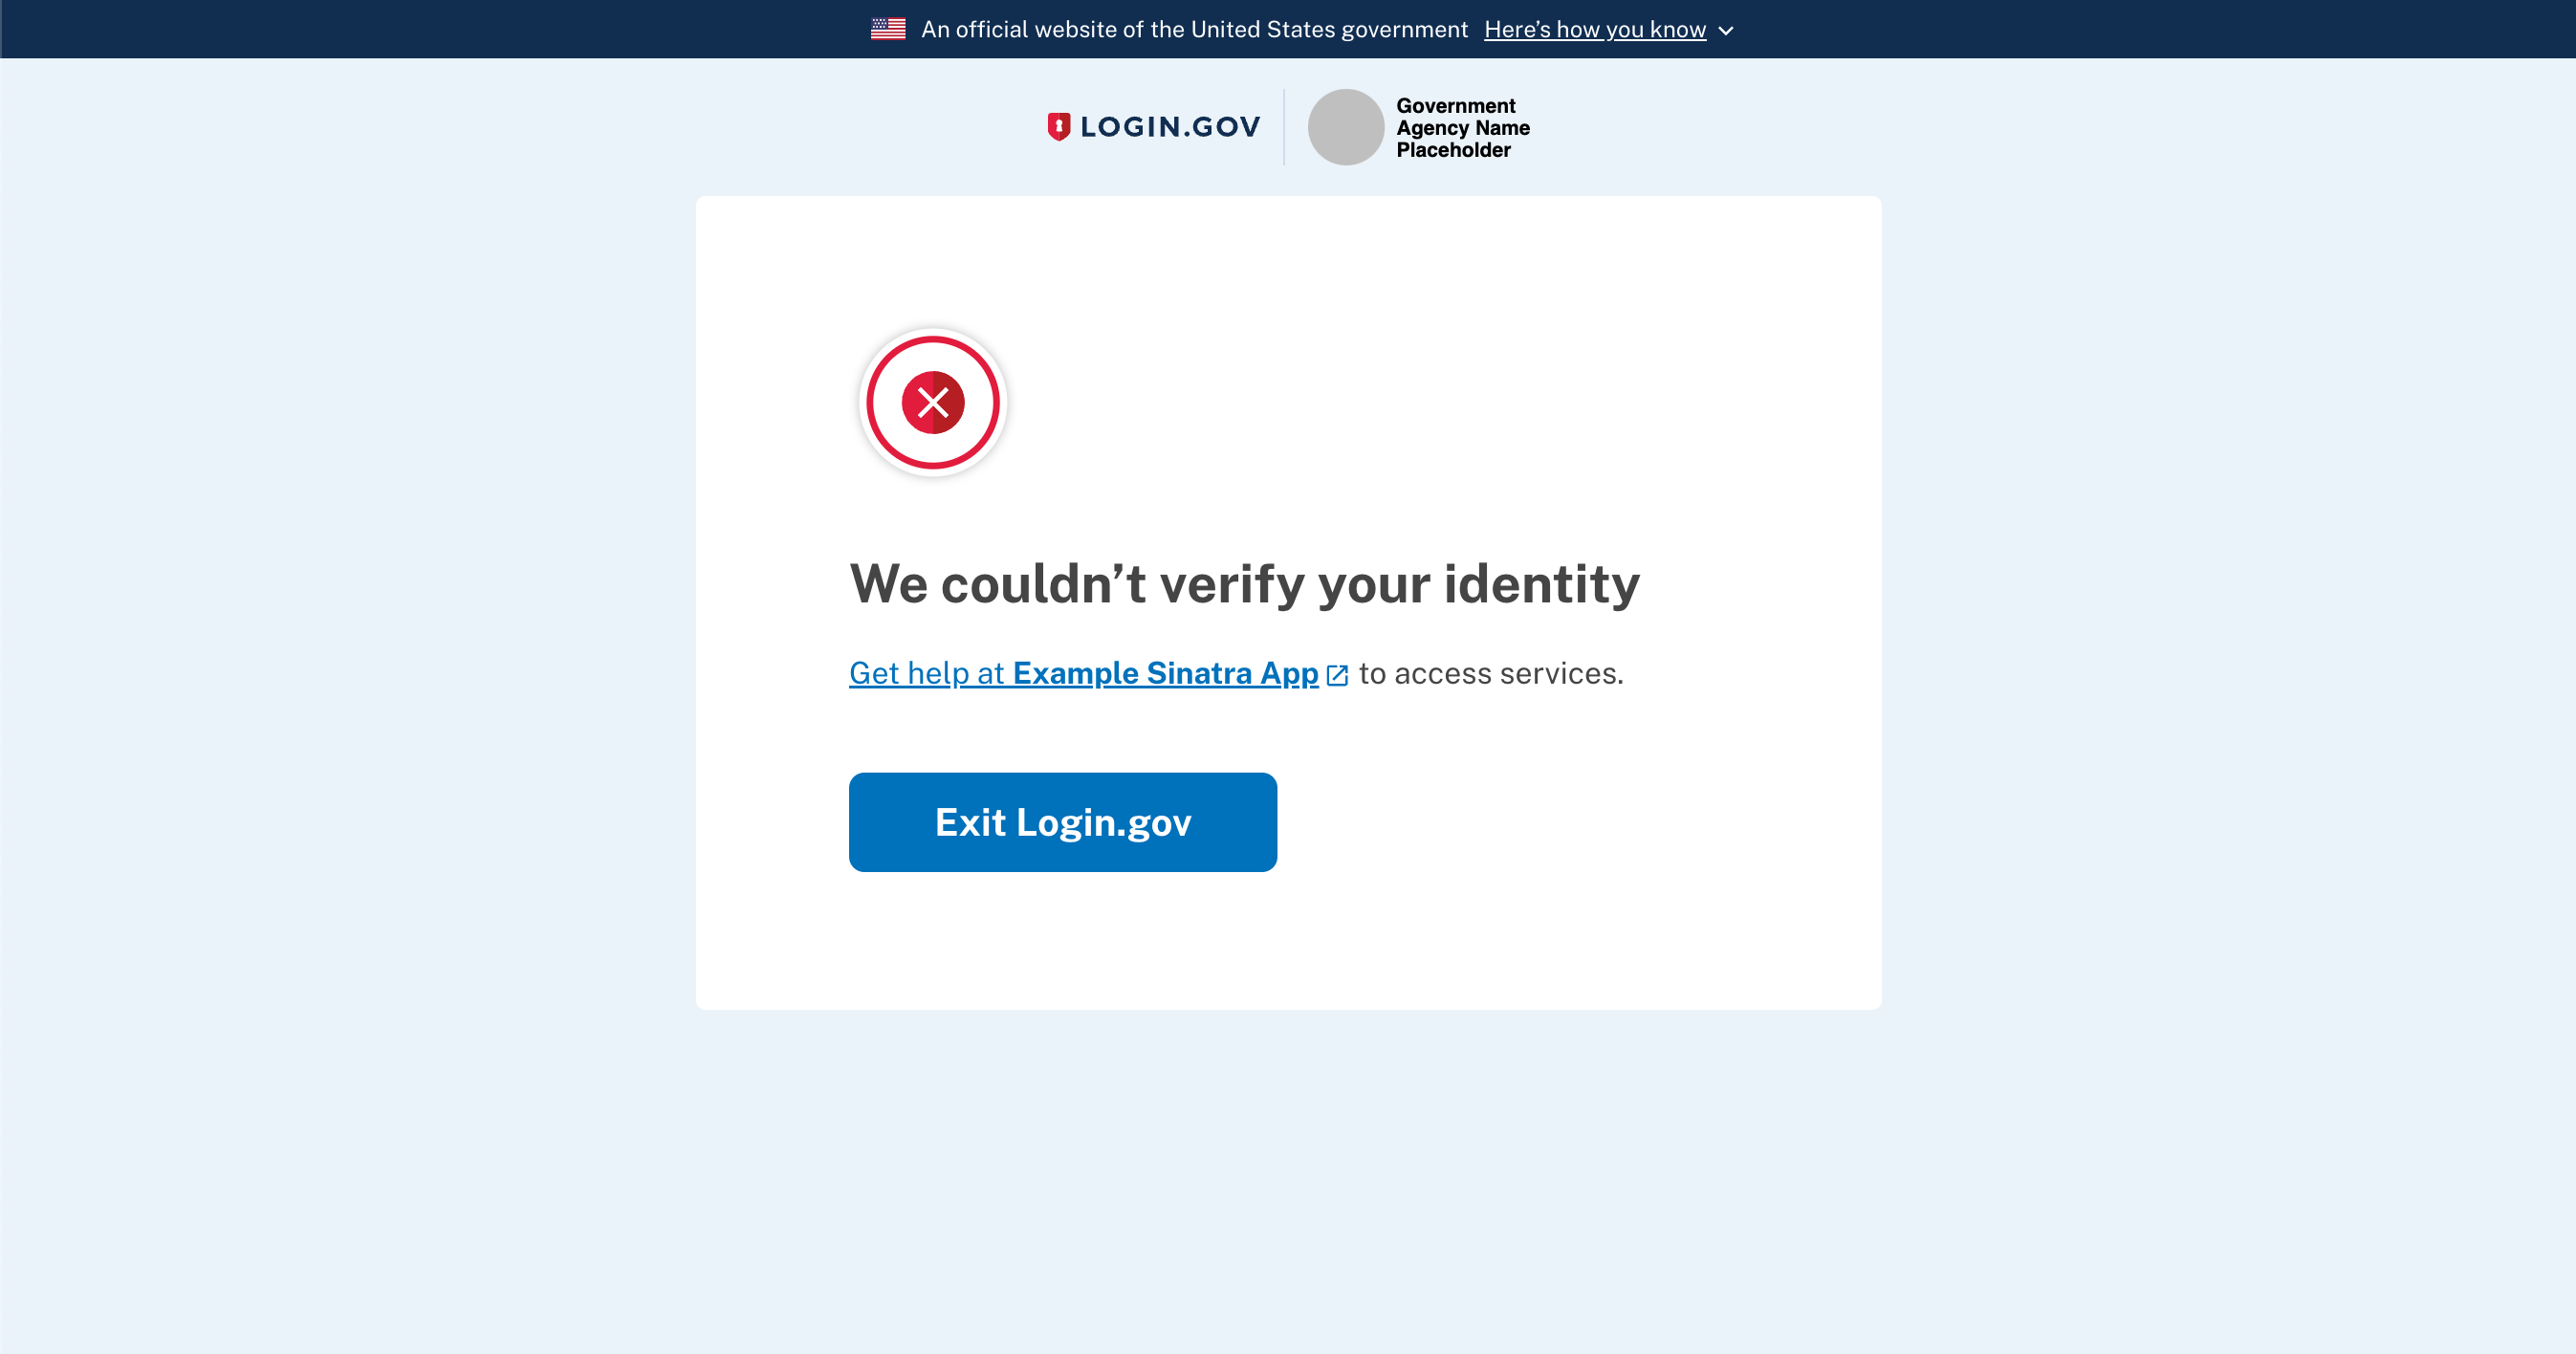This screenshot has width=2576, height=1354.
Task: Click the Exit Login.gov button
Action: click(1063, 822)
